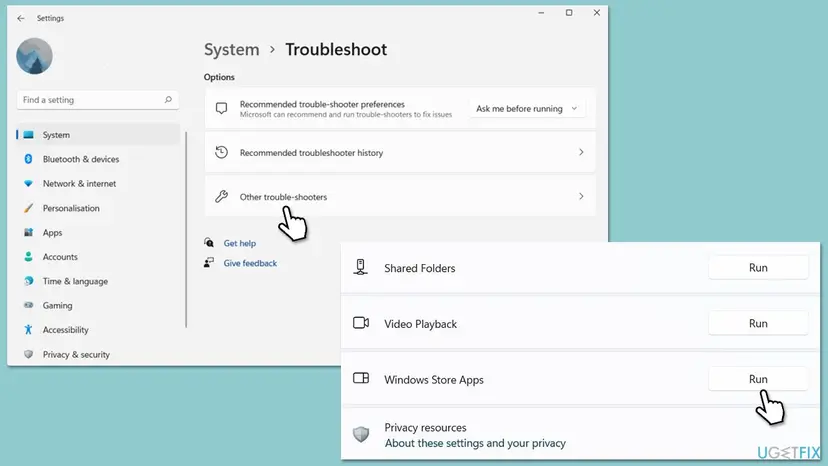Open Privacy & security settings
Image resolution: width=828 pixels, height=466 pixels.
[76, 355]
